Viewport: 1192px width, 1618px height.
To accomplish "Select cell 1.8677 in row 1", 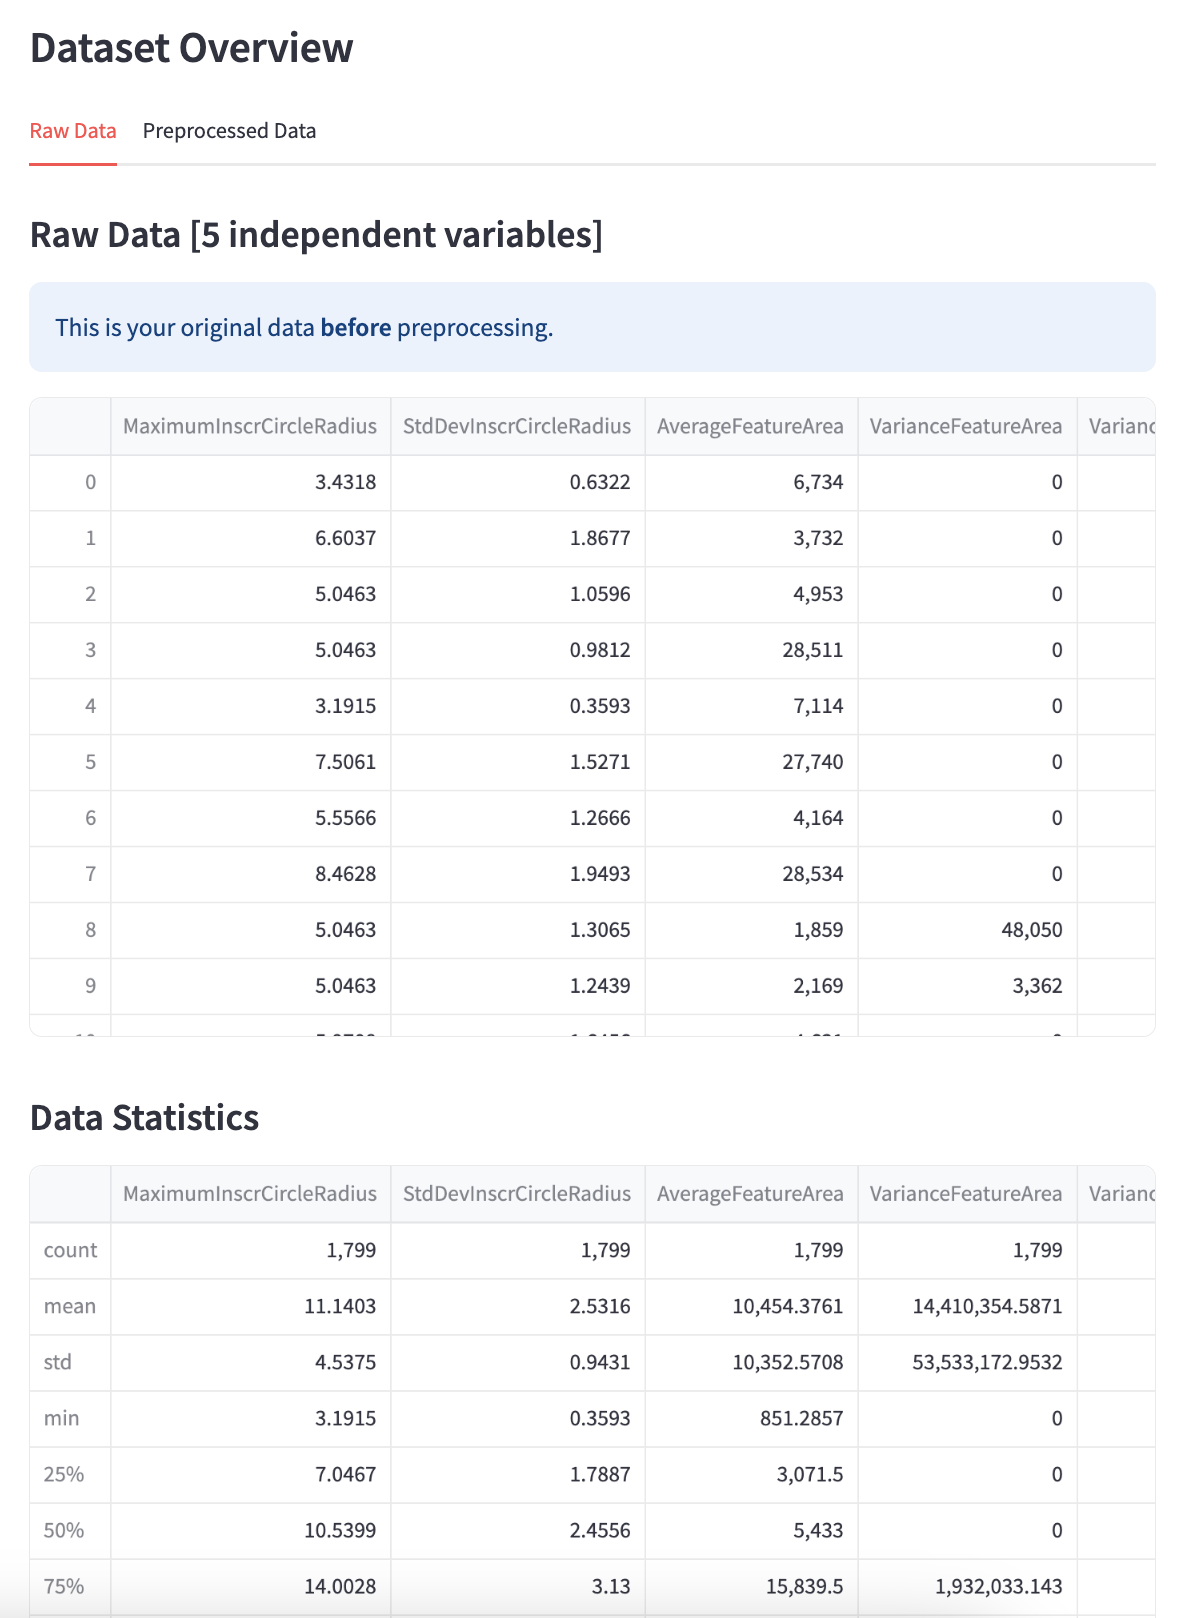I will click(517, 539).
